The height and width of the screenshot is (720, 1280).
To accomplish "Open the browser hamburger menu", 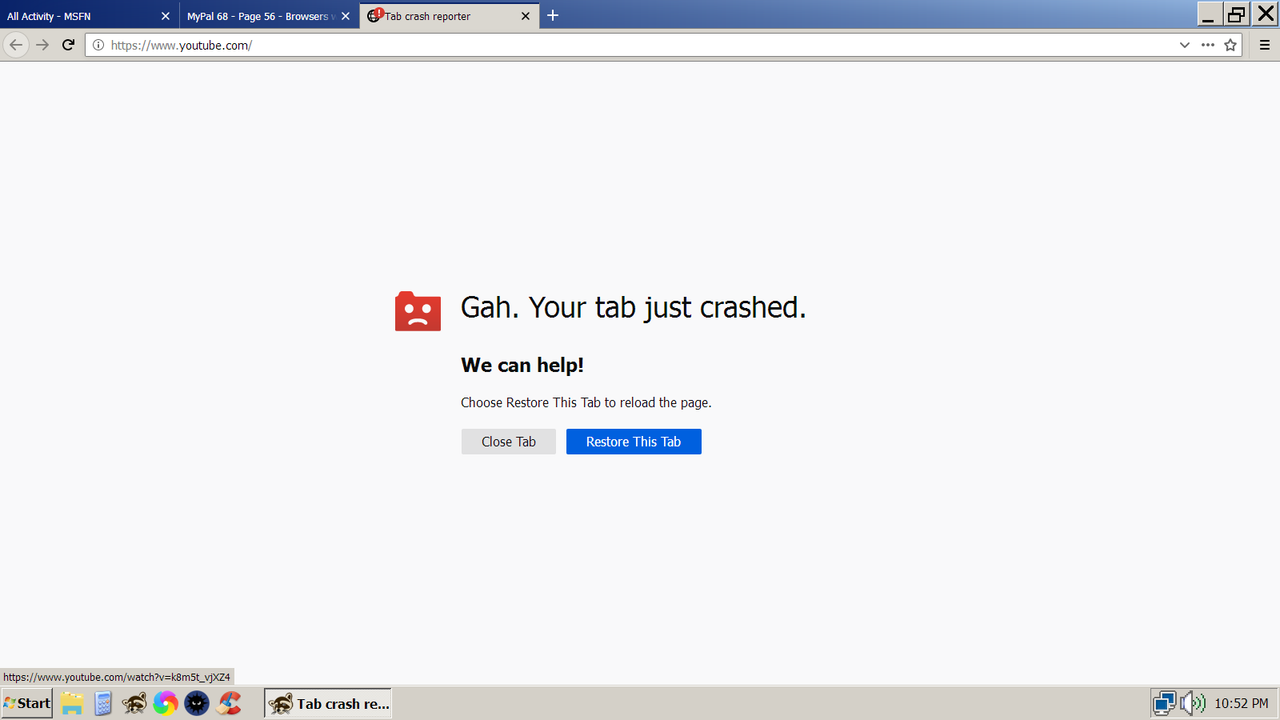I will click(1265, 45).
